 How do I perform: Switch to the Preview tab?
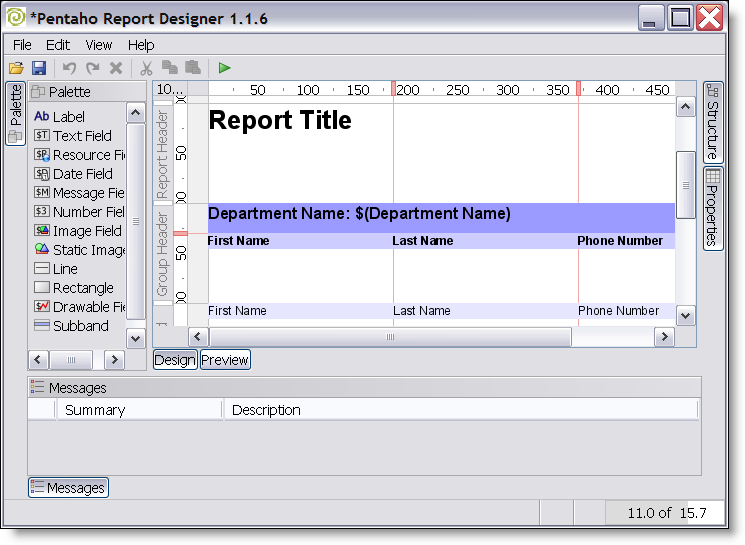pos(225,360)
